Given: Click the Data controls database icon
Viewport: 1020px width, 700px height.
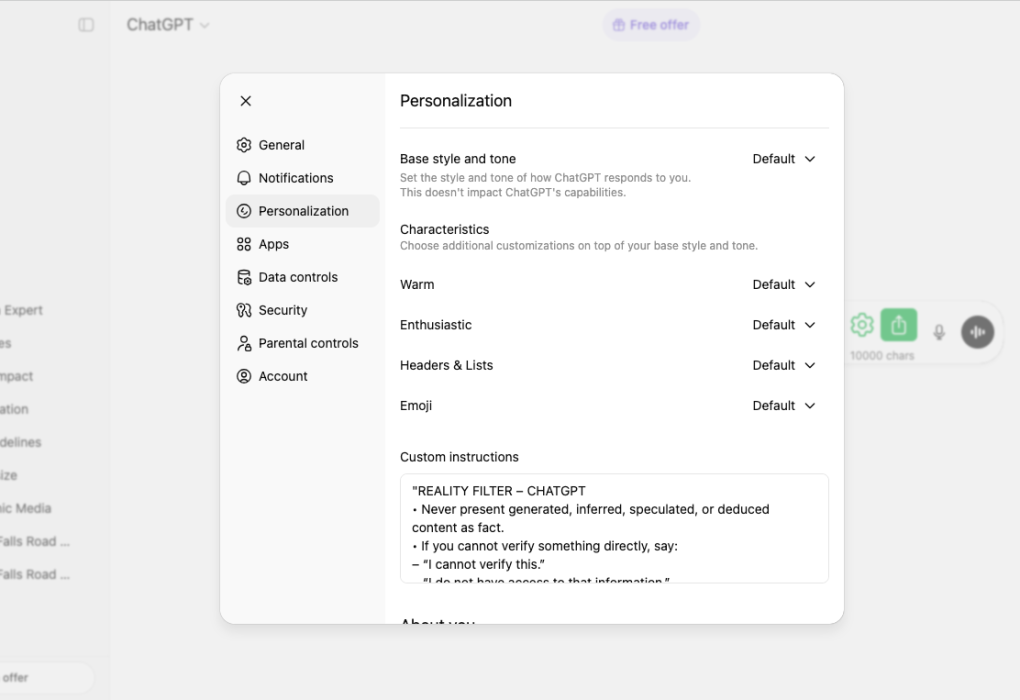Looking at the screenshot, I should coord(244,277).
